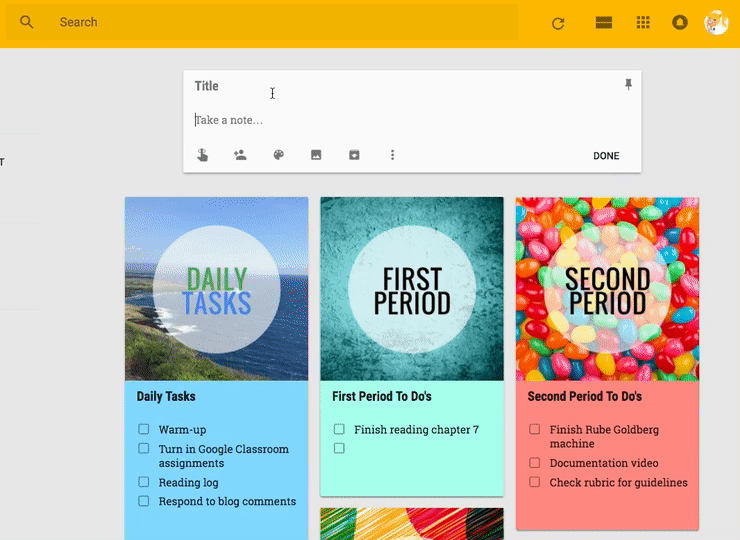Open the Google apps grid
The height and width of the screenshot is (540, 740).
[x=643, y=22]
